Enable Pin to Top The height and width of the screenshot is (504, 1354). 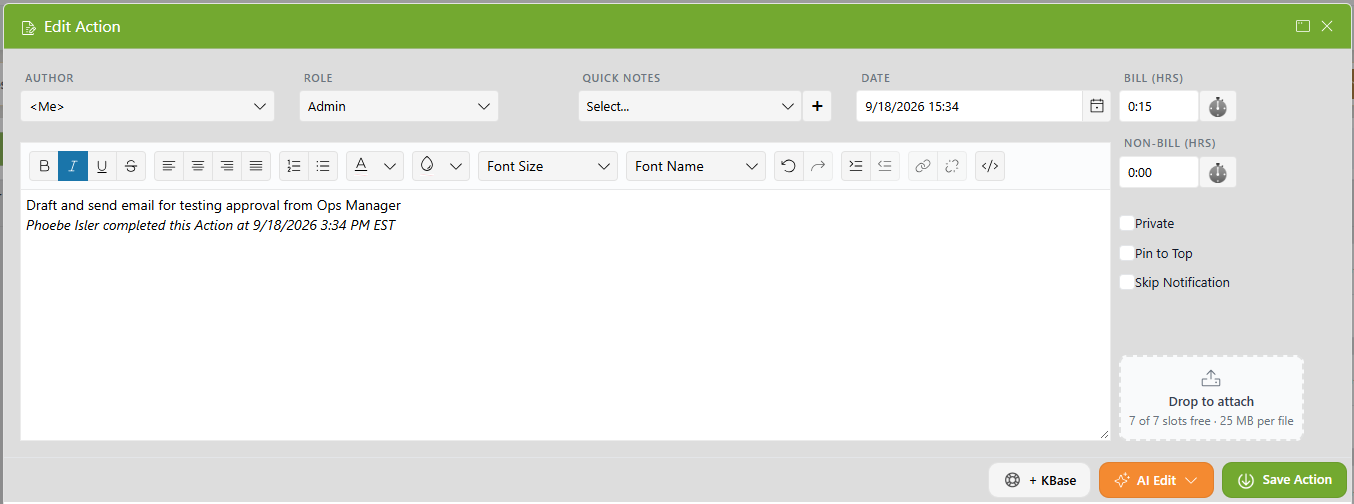pos(1127,253)
